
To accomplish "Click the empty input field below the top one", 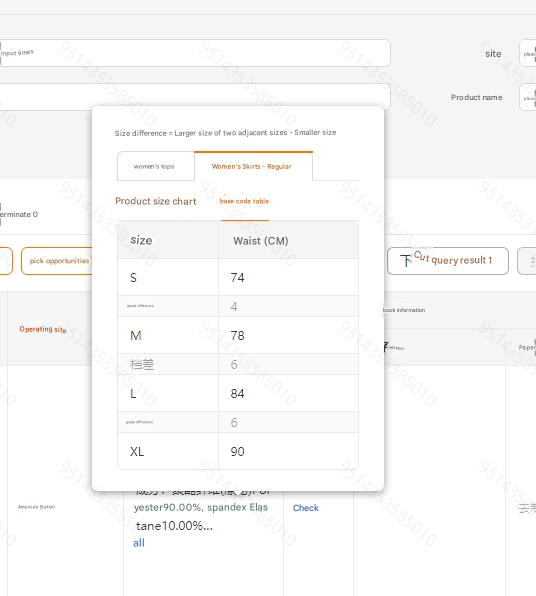I will (195, 97).
